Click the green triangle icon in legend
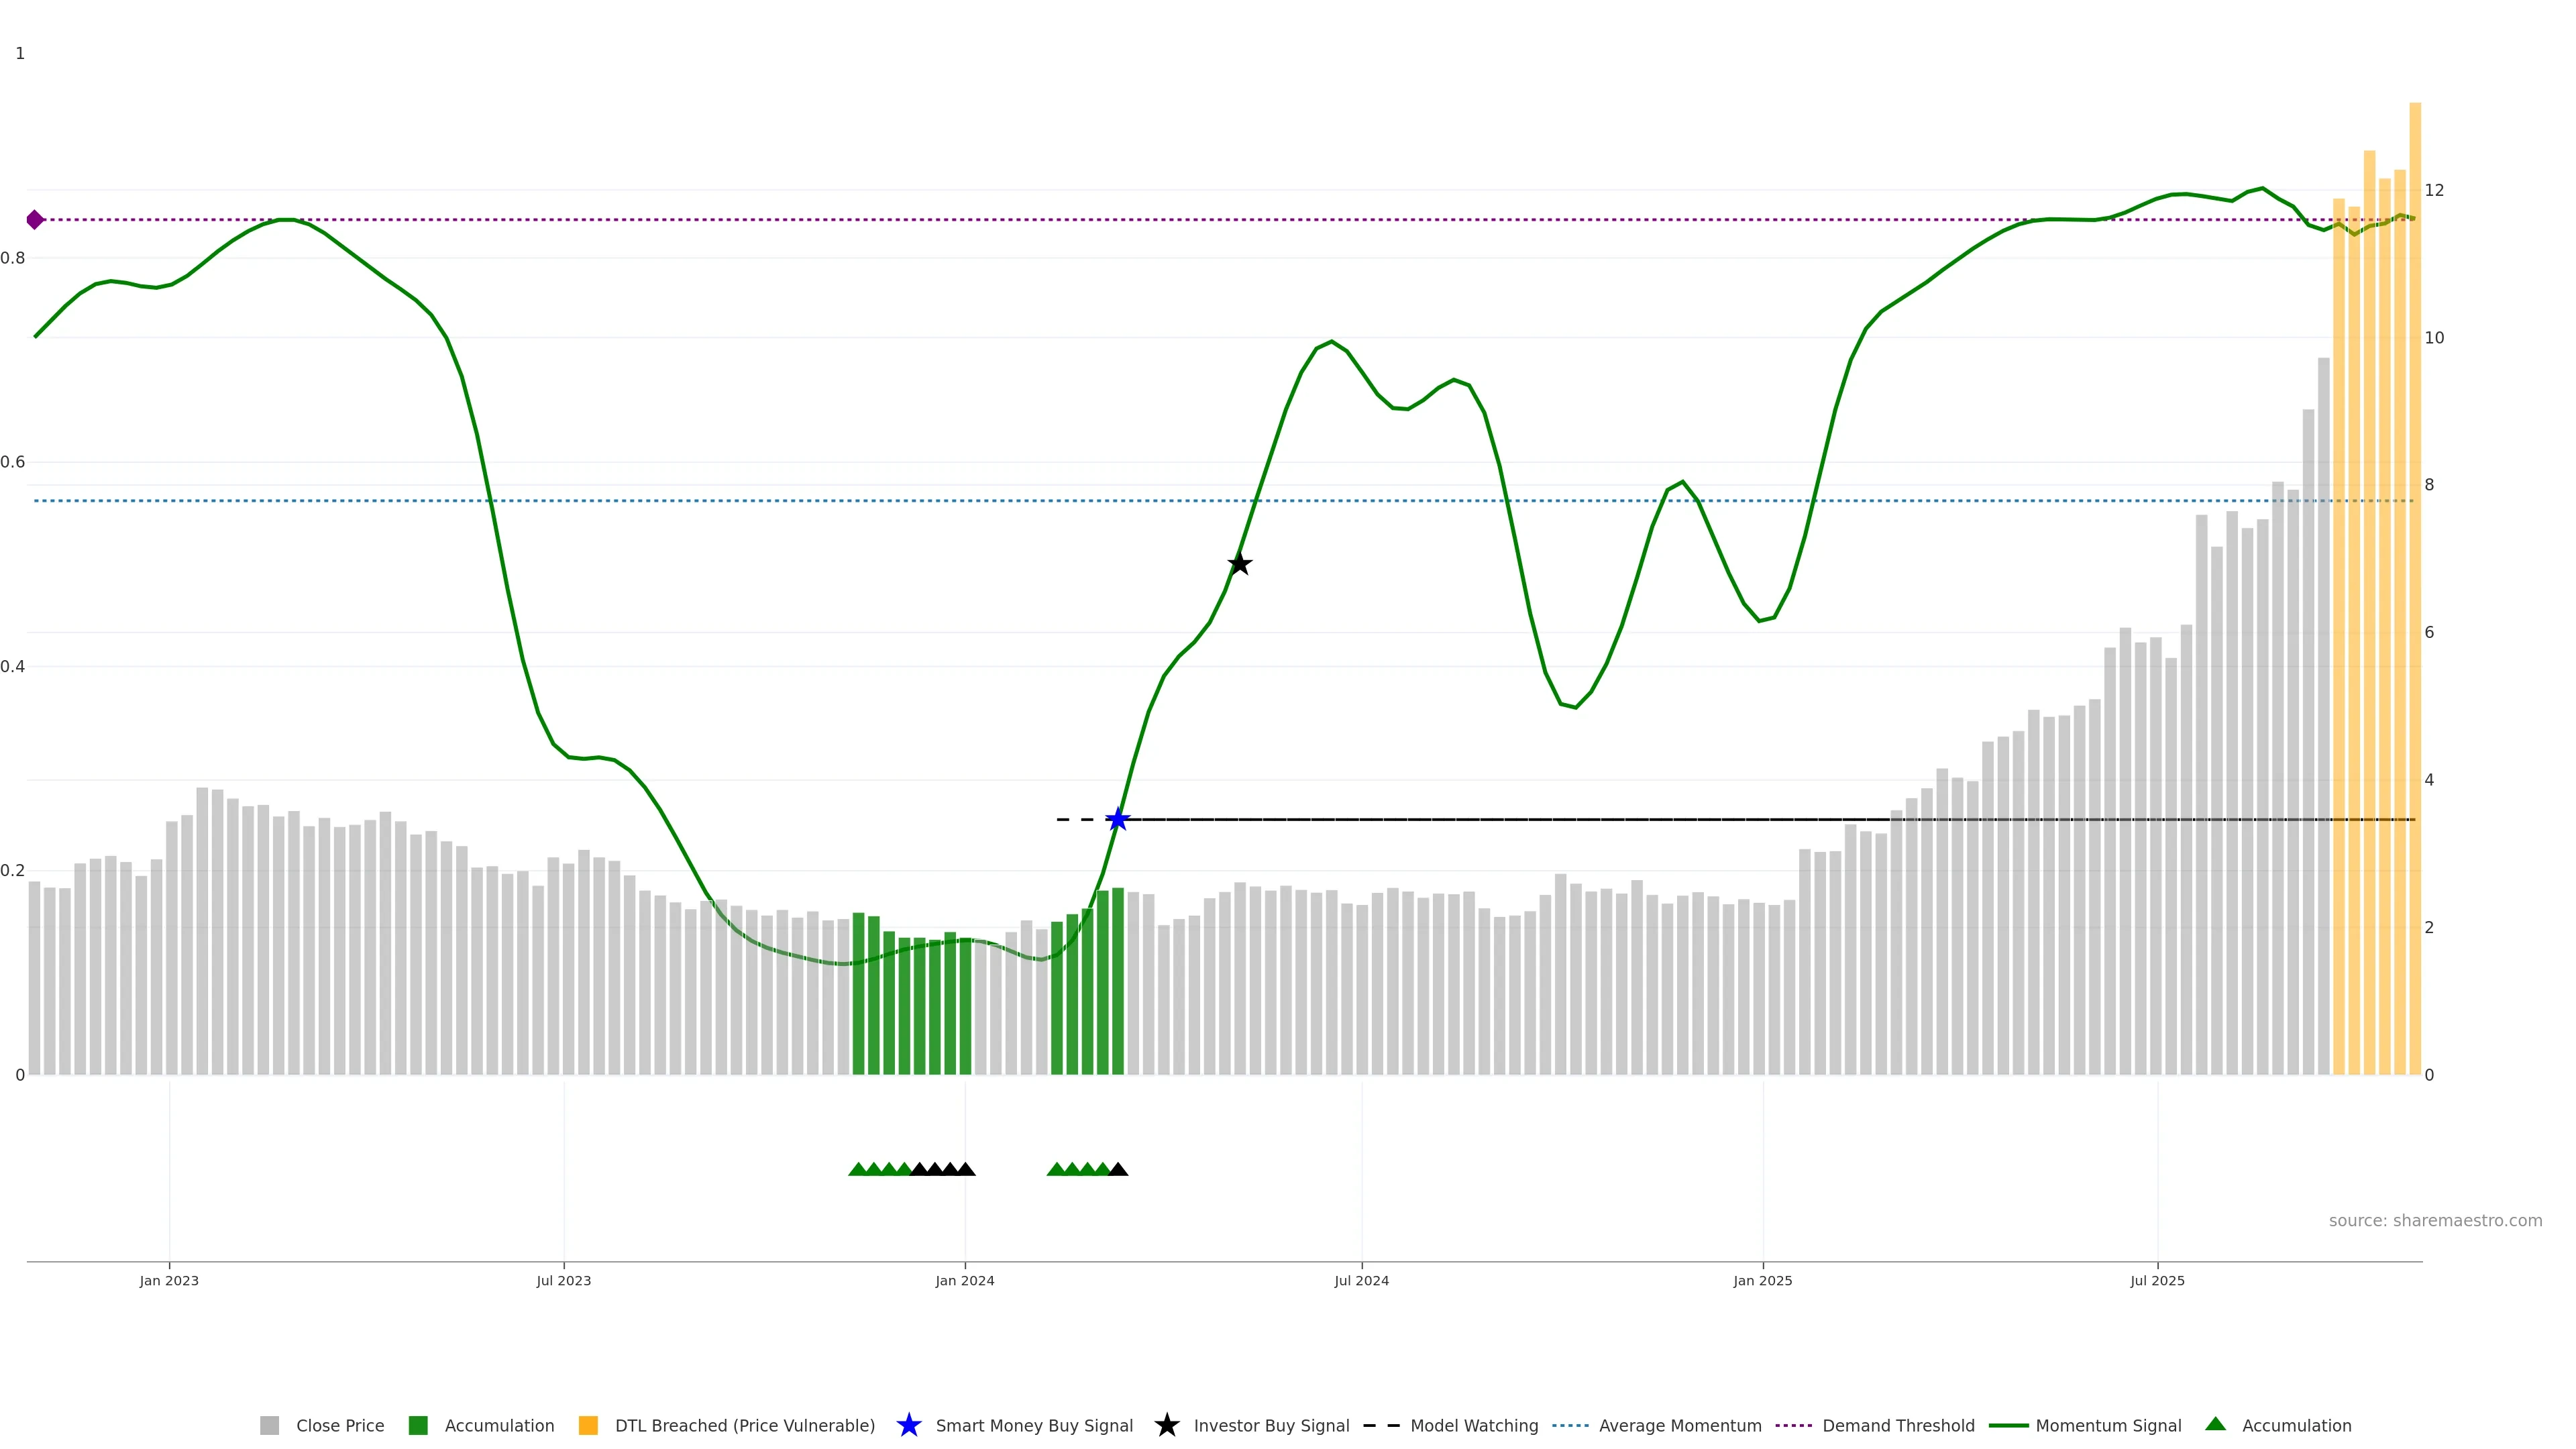The height and width of the screenshot is (1449, 2576). tap(2215, 1425)
